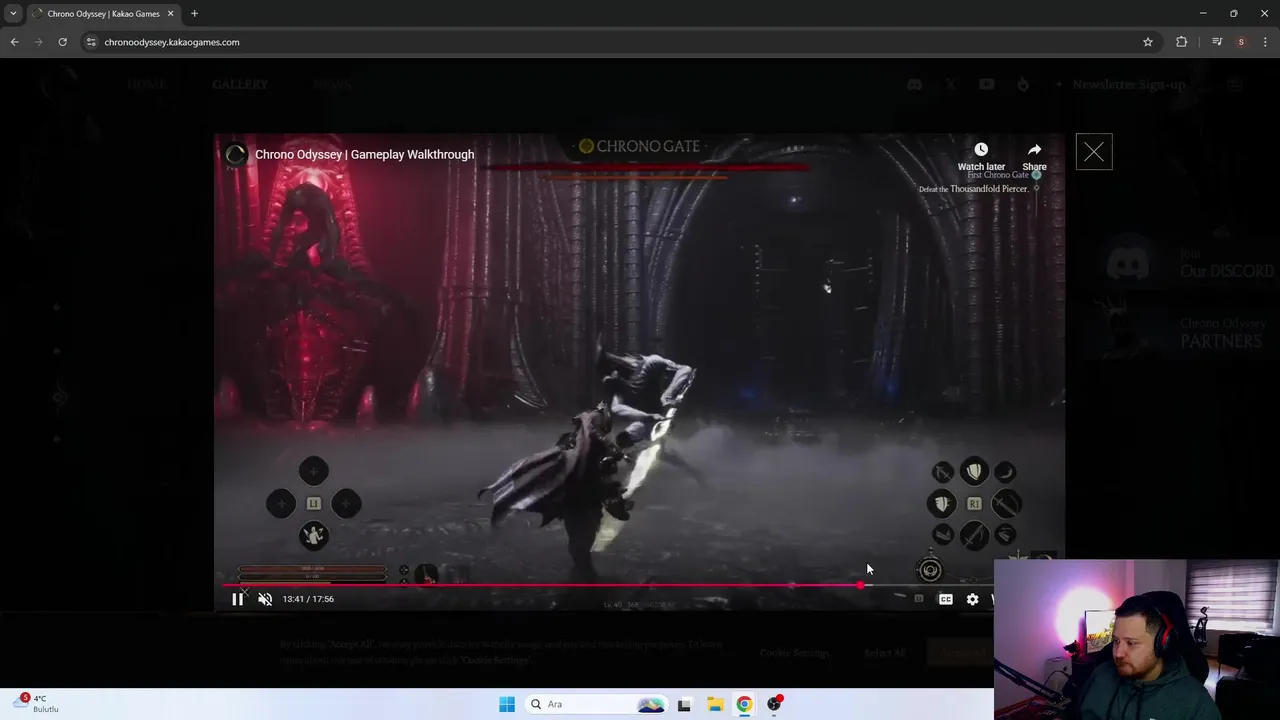The width and height of the screenshot is (1280, 720).
Task: Add video to Watch later
Action: tap(981, 156)
